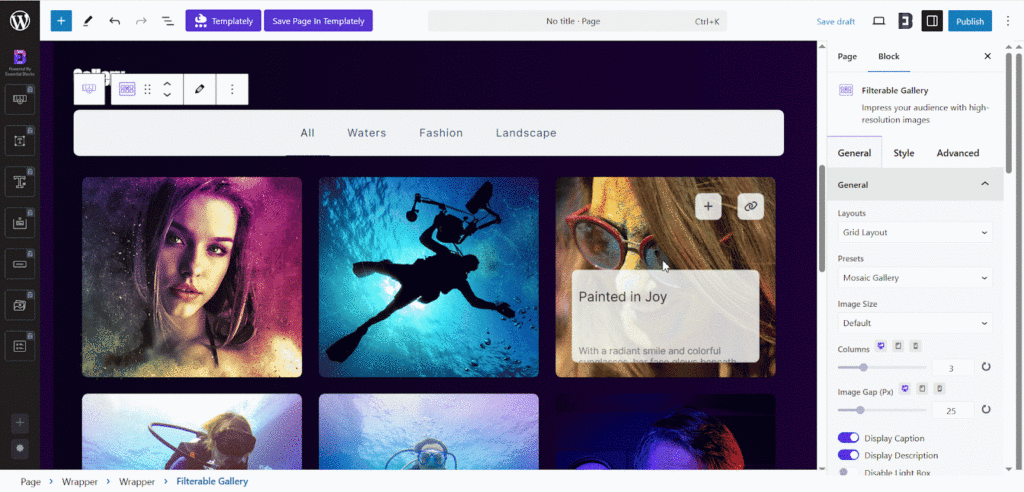Viewport: 1024px width, 492px height.
Task: Click Page in the bottom breadcrumb
Action: pos(31,482)
